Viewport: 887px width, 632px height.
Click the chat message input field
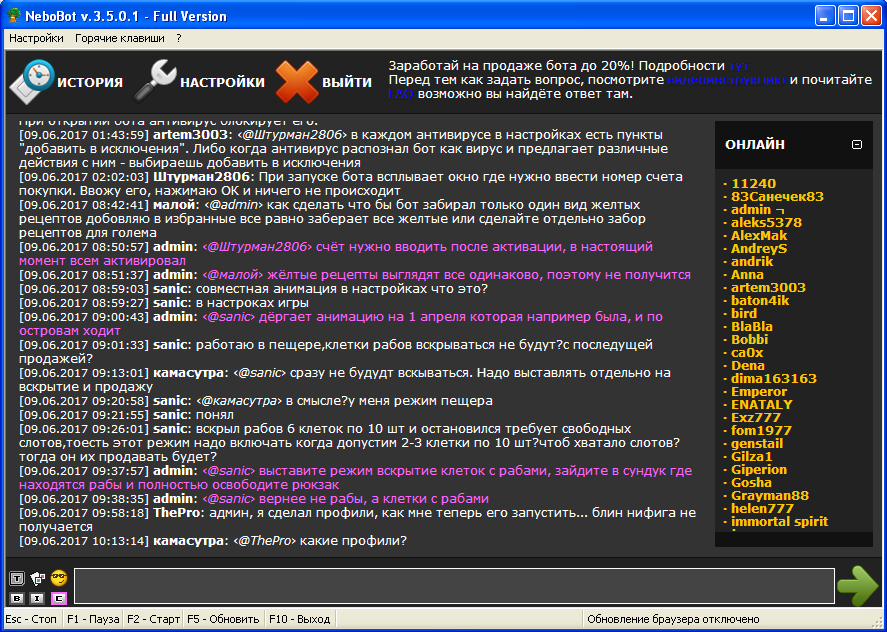[453, 586]
